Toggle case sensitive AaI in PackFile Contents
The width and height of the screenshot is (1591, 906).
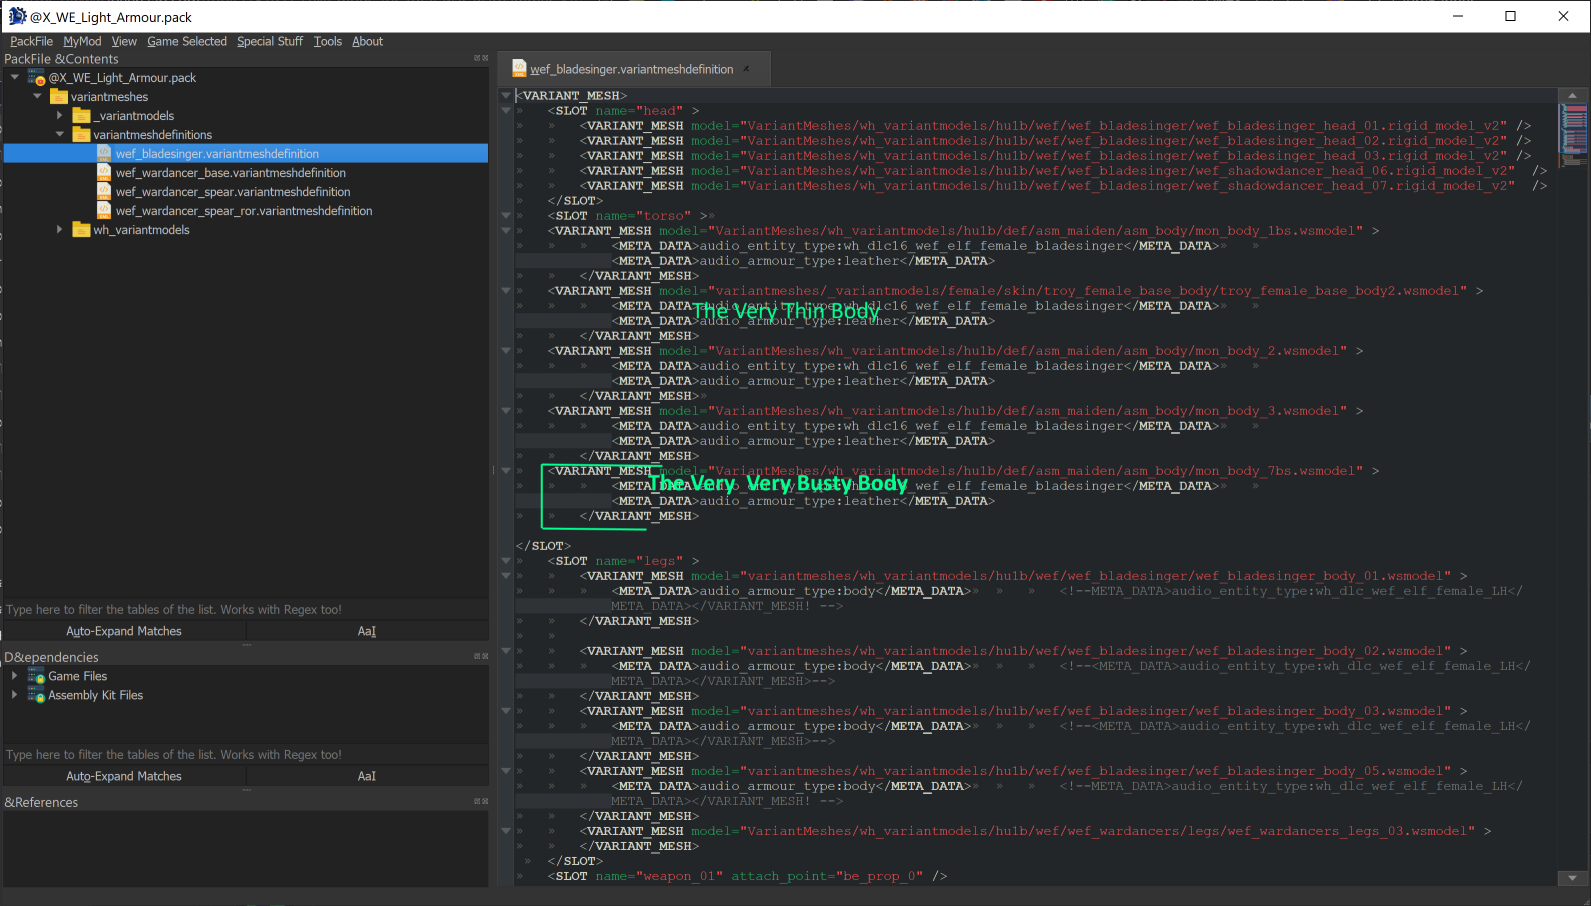coord(367,631)
